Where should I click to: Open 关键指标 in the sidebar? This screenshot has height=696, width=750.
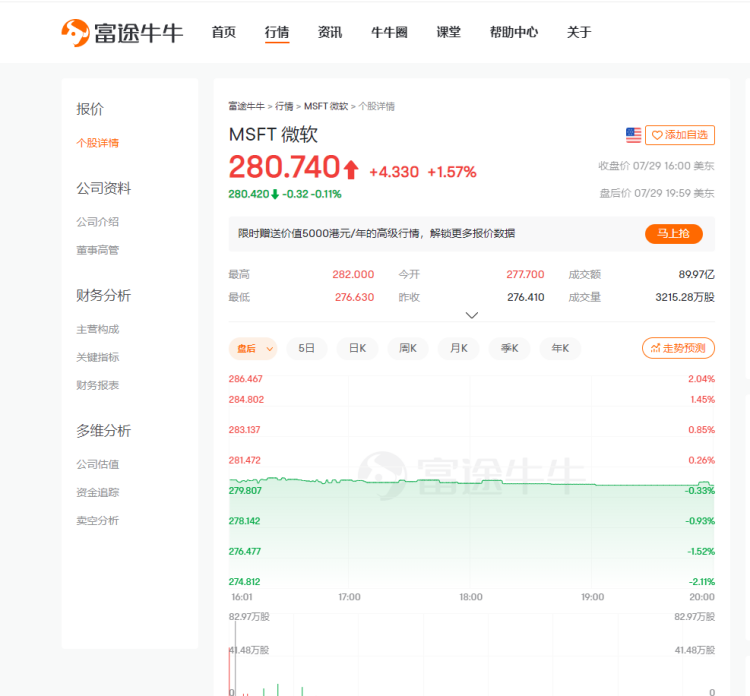[x=98, y=357]
